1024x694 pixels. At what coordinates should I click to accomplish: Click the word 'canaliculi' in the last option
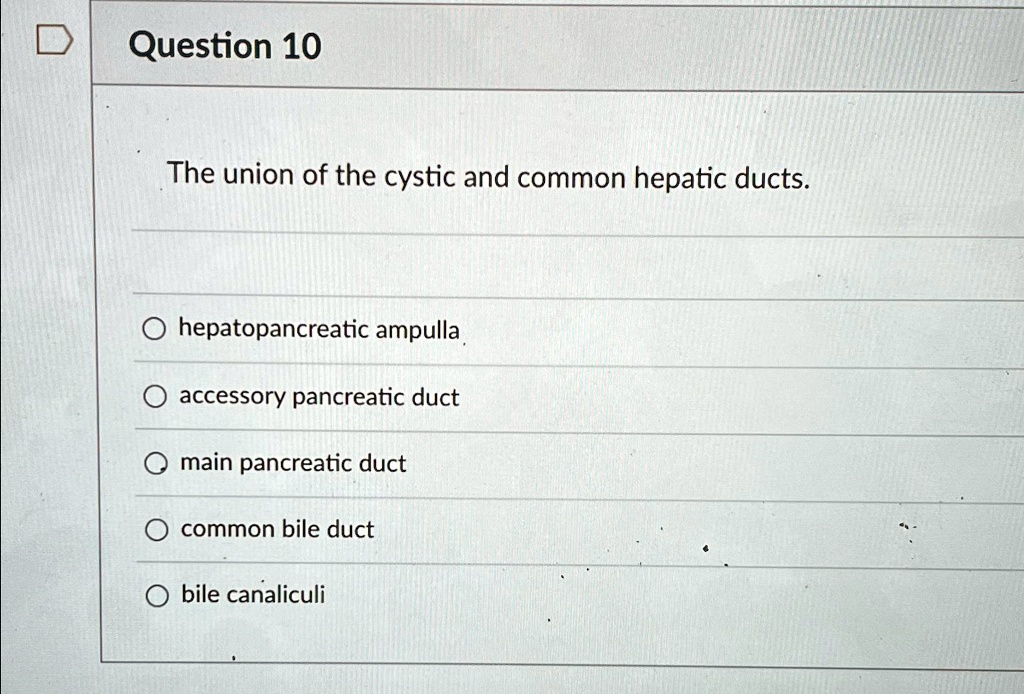[x=276, y=595]
